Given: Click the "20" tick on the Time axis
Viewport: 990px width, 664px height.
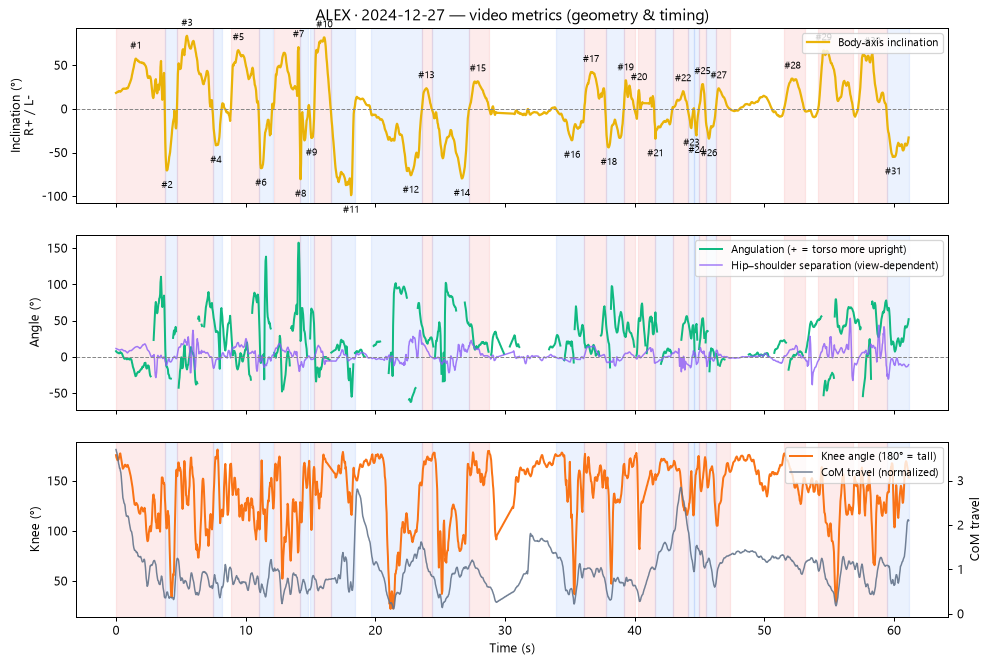Looking at the screenshot, I should point(376,630).
